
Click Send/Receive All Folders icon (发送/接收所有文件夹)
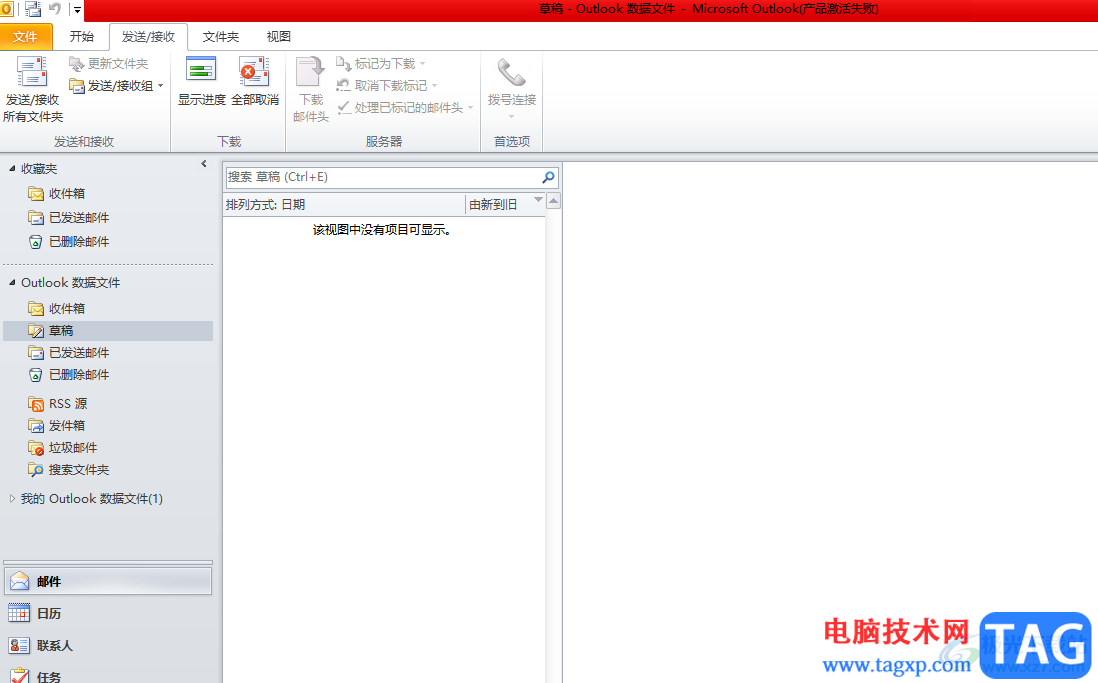pos(32,71)
